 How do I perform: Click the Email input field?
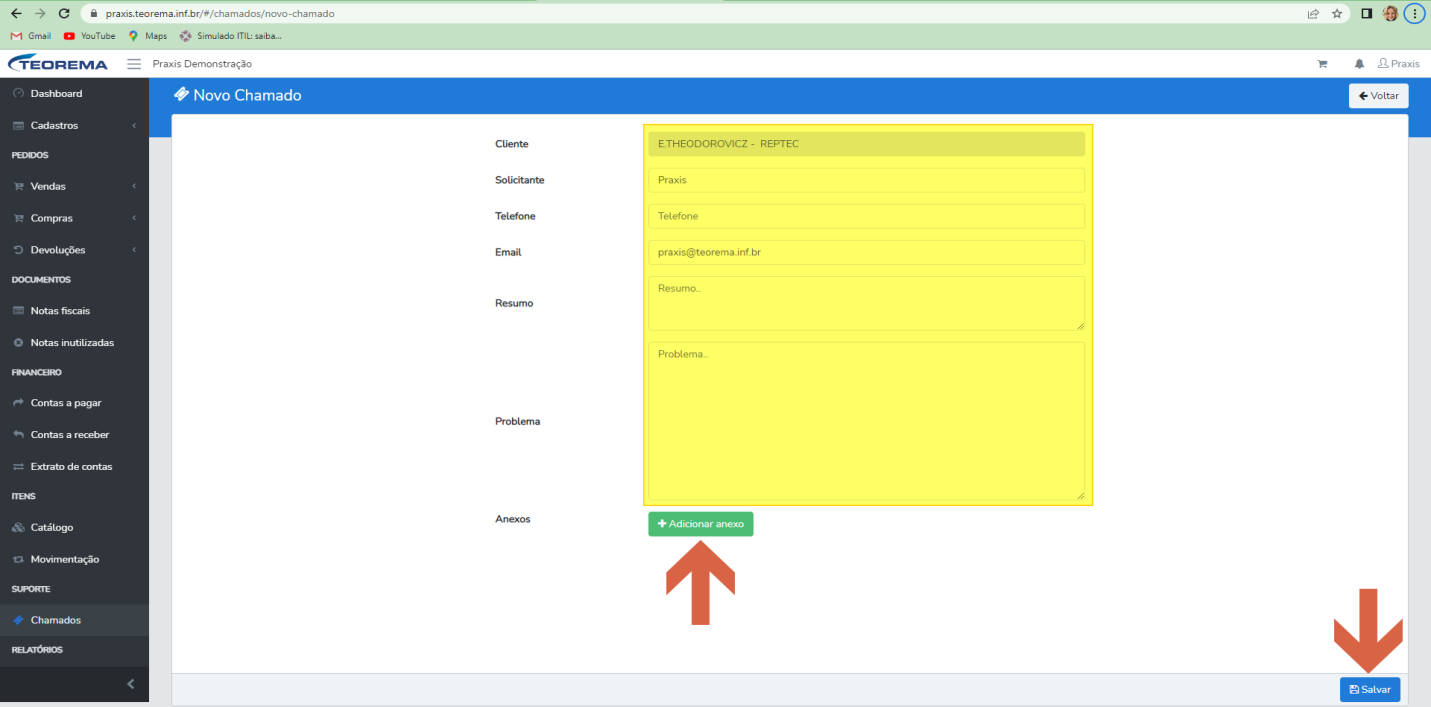pos(866,252)
